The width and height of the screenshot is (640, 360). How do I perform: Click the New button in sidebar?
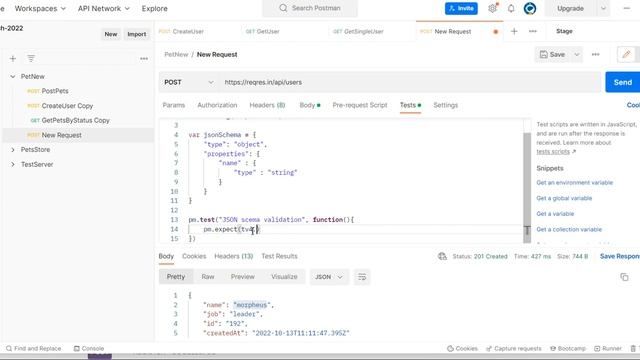click(x=111, y=34)
